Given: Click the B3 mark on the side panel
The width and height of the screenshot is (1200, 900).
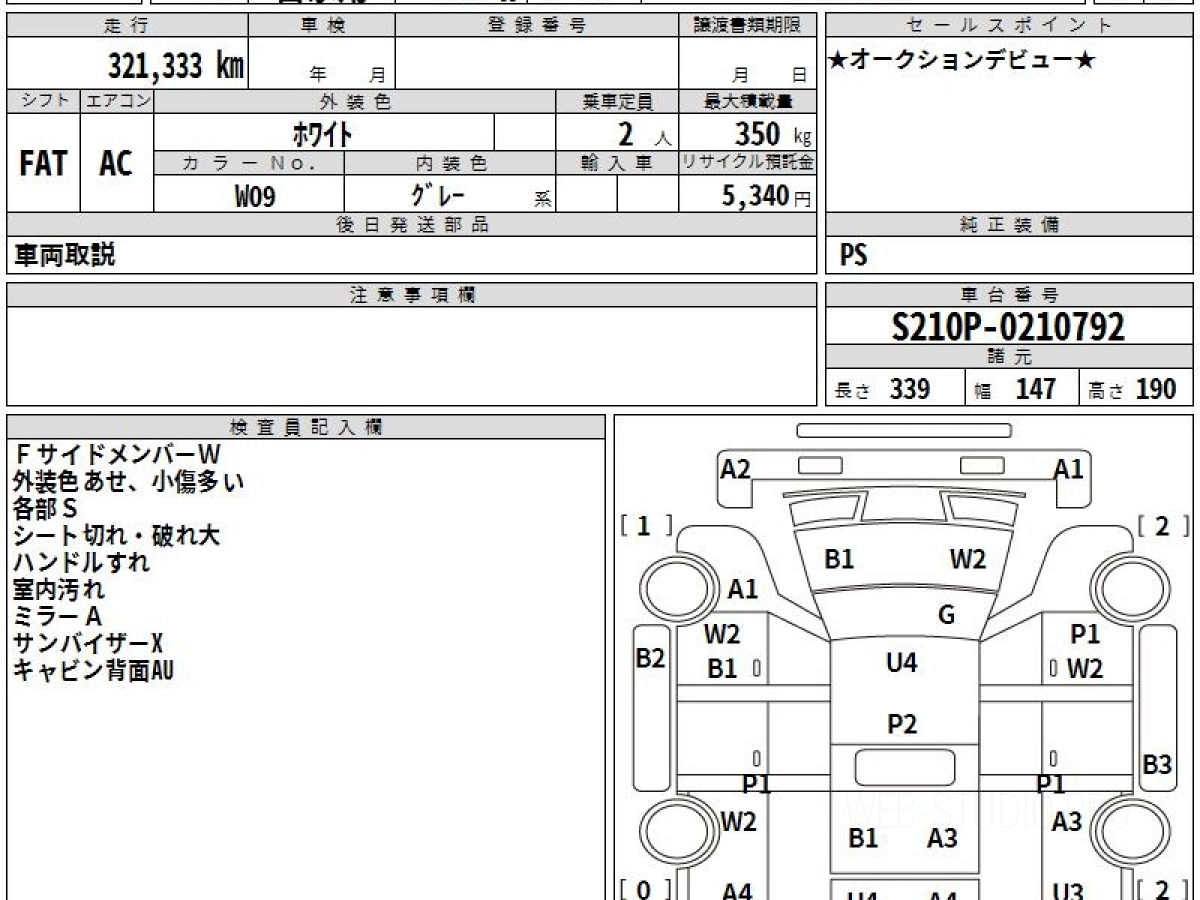Looking at the screenshot, I should pyautogui.click(x=1157, y=765).
